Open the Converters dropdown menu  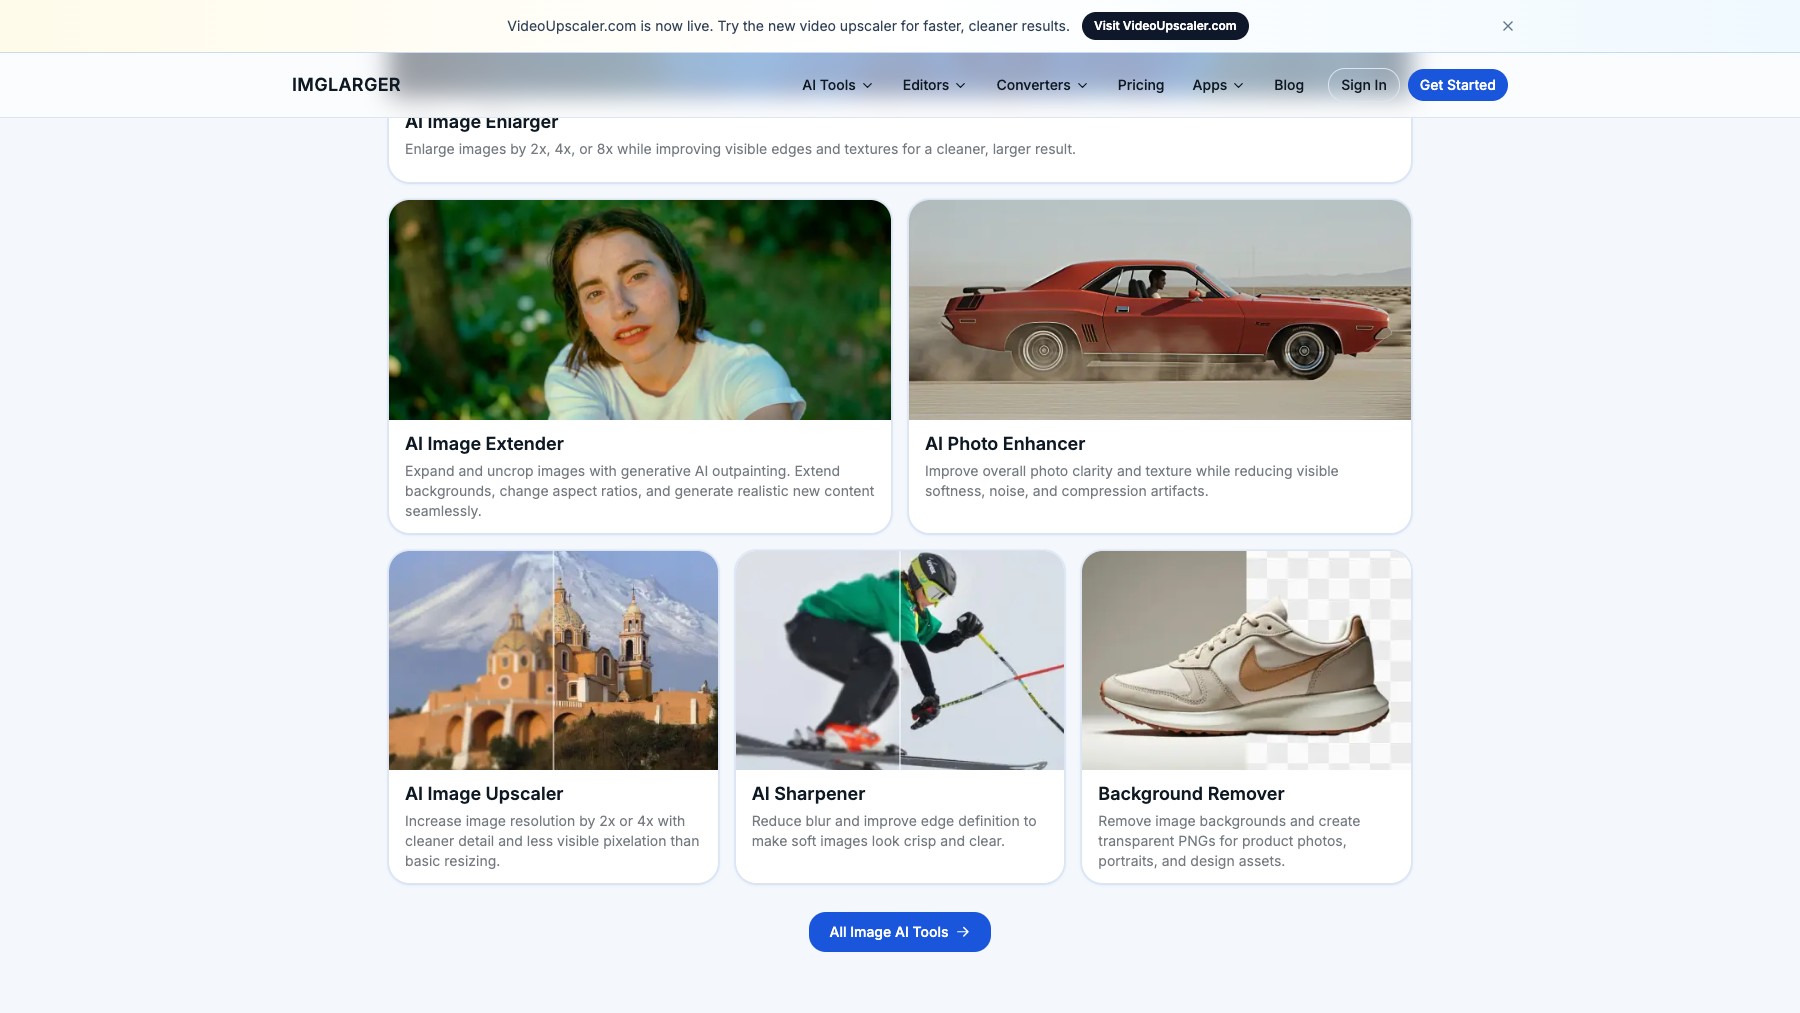click(1042, 85)
